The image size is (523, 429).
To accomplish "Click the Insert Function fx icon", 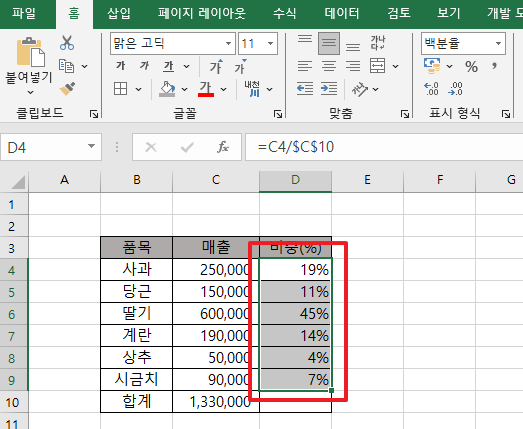I will pyautogui.click(x=223, y=147).
